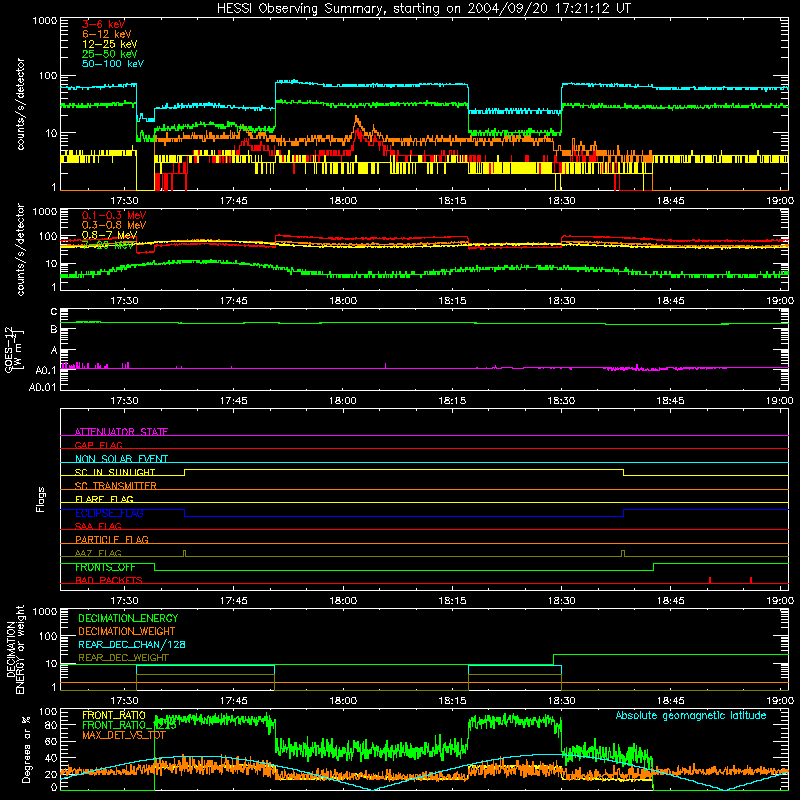The width and height of the screenshot is (800, 800).
Task: Click the FRONT_RATIO legend label
Action: (114, 715)
